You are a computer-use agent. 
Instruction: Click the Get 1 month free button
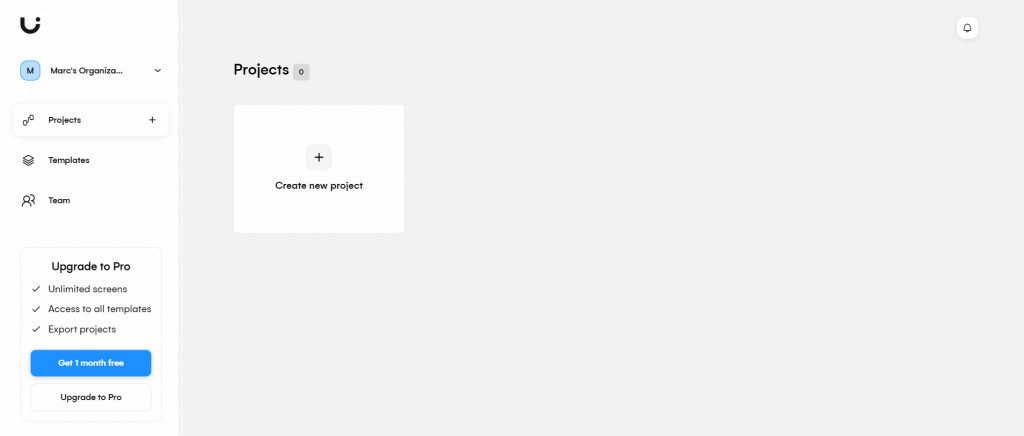click(91, 363)
